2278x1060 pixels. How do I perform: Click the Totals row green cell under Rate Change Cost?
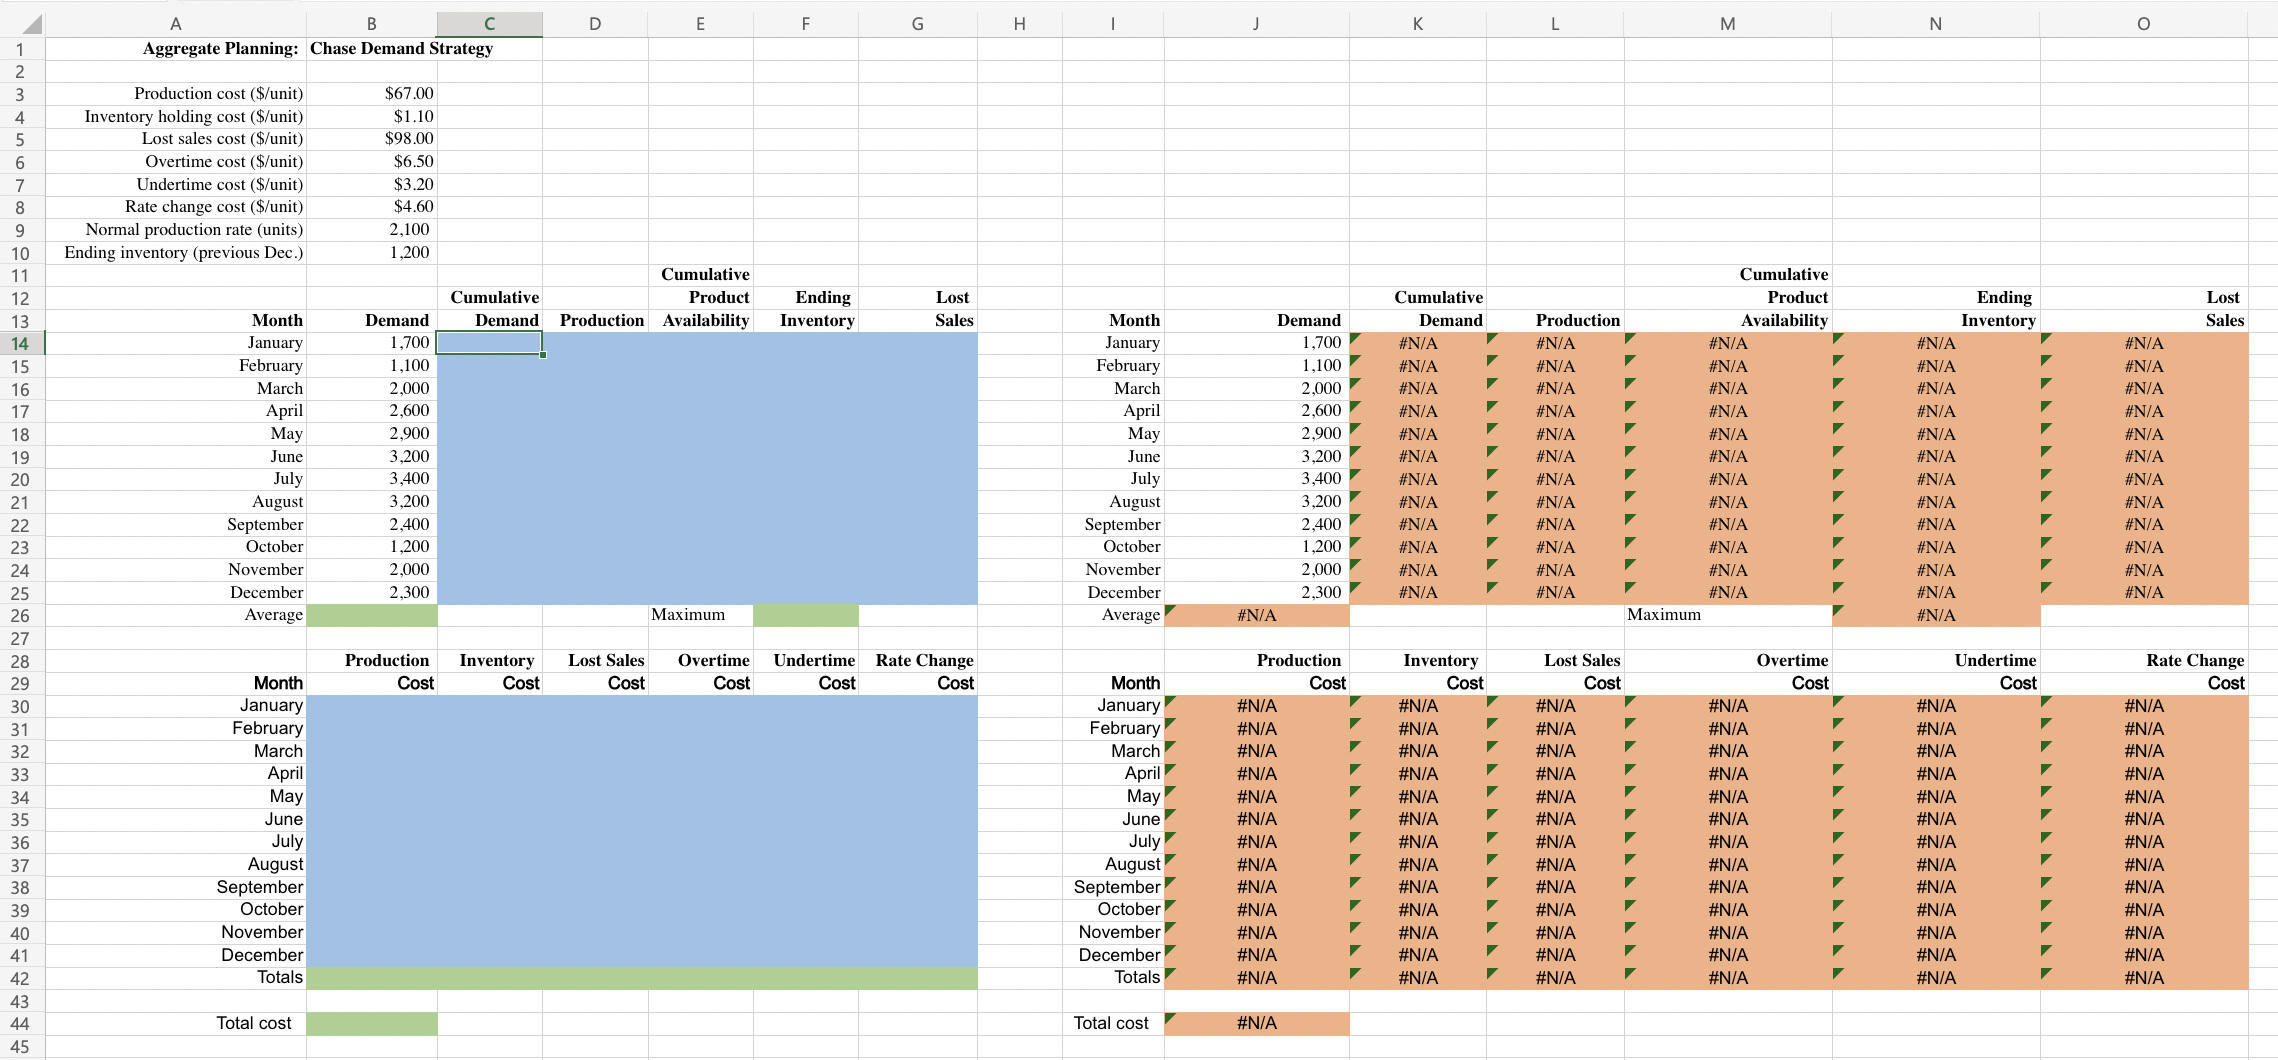point(918,977)
